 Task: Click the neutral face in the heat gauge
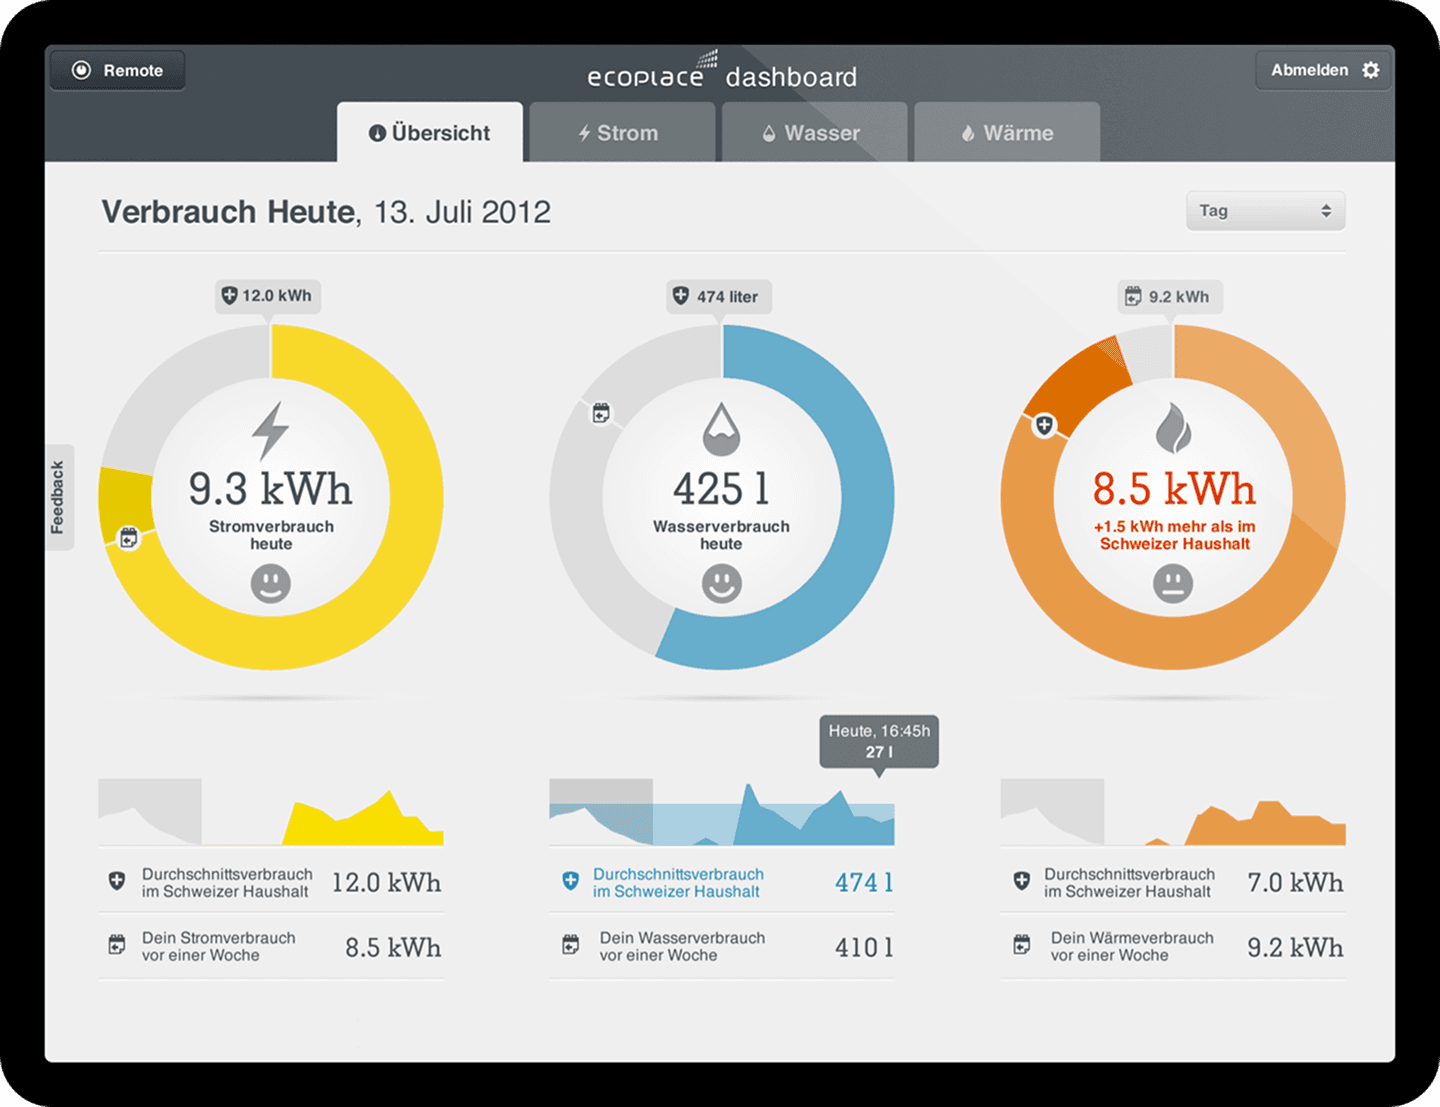[1173, 583]
